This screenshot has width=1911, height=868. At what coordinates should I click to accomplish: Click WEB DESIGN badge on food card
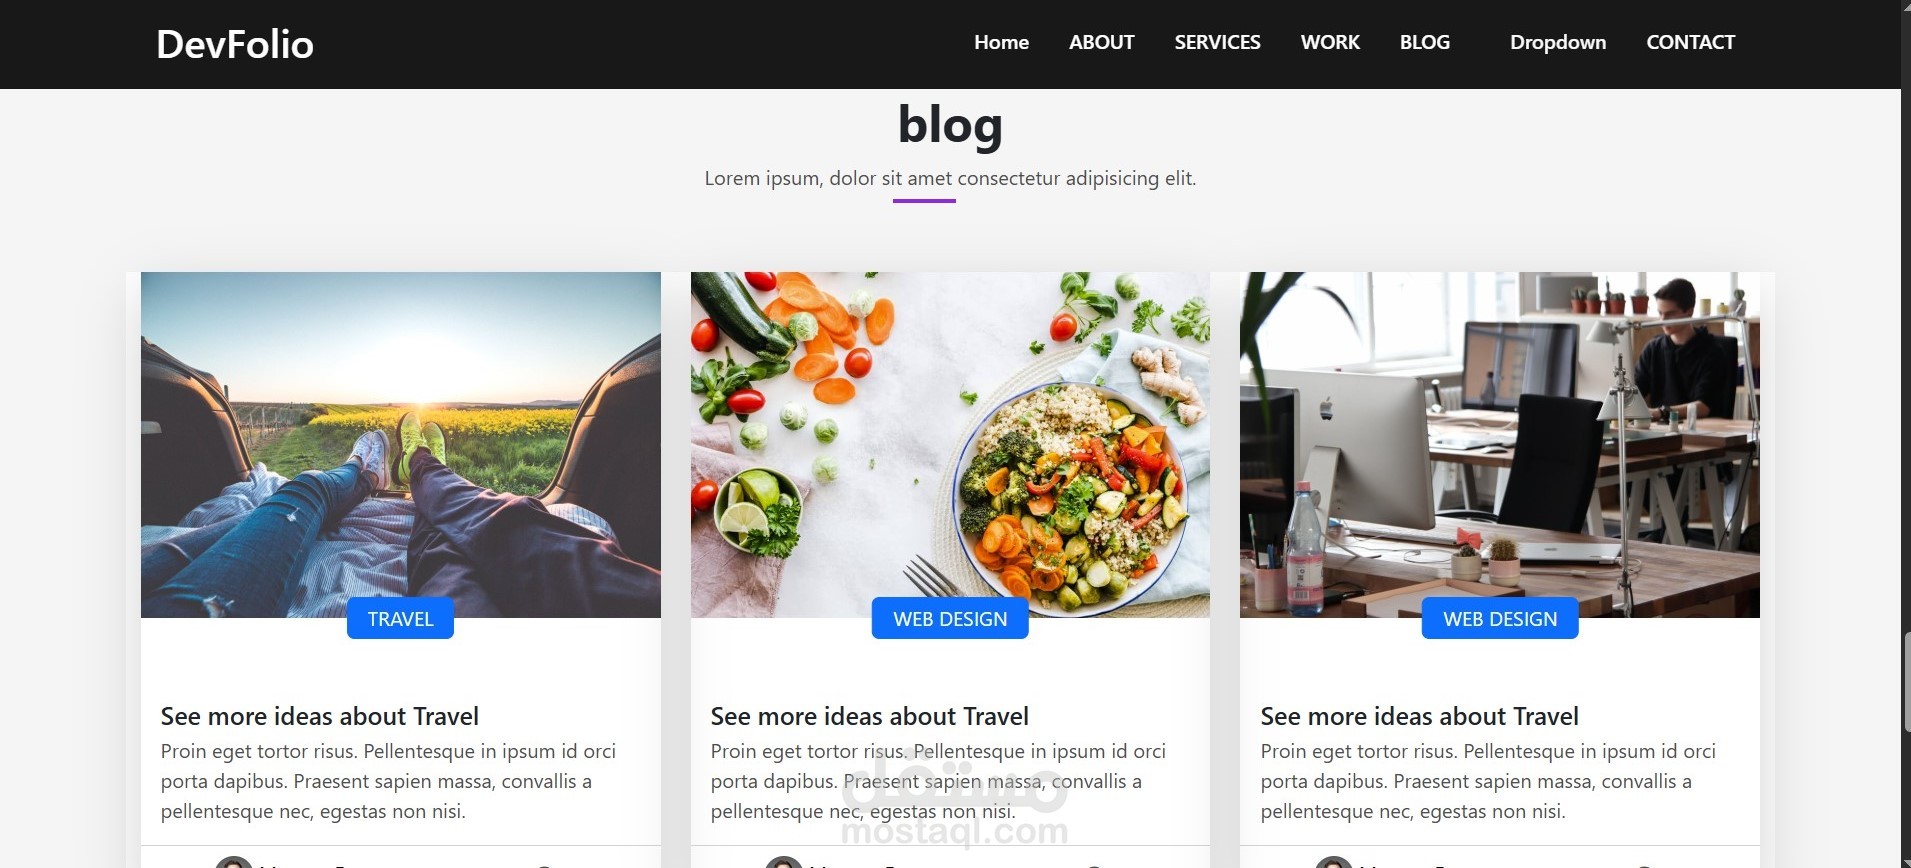coord(950,619)
